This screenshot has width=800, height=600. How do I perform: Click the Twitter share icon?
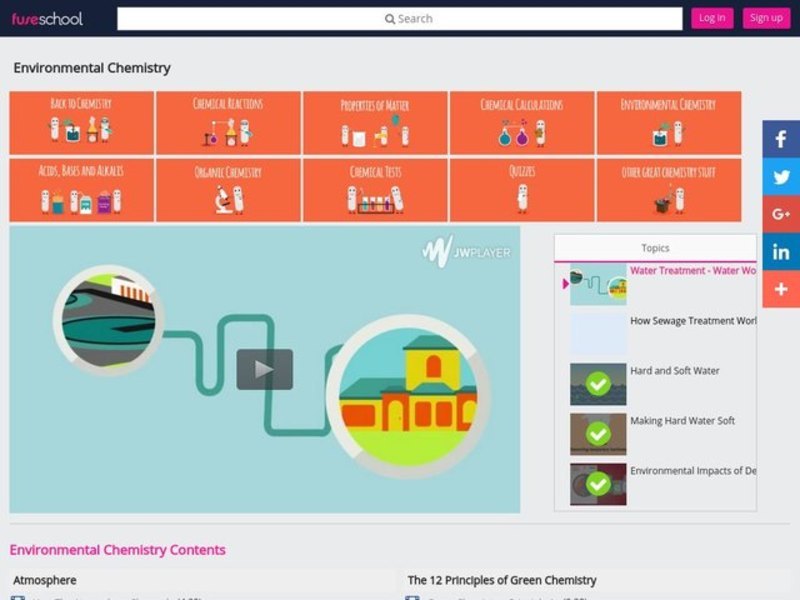coord(781,177)
